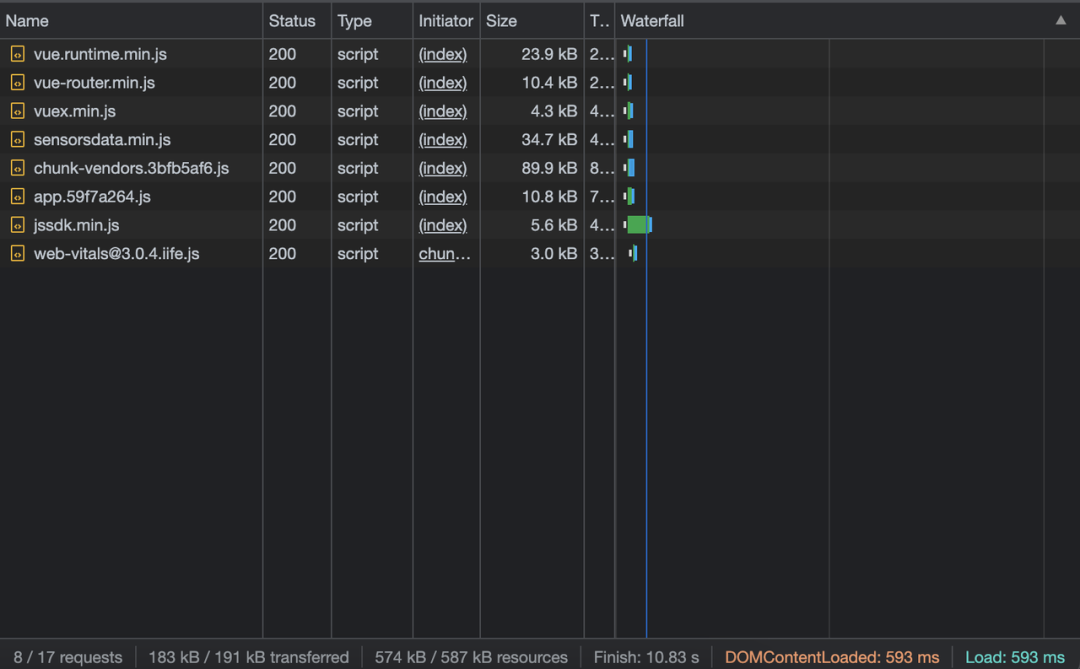Click the script icon beside vue.runtime.min.js
The height and width of the screenshot is (669, 1080).
[x=17, y=54]
